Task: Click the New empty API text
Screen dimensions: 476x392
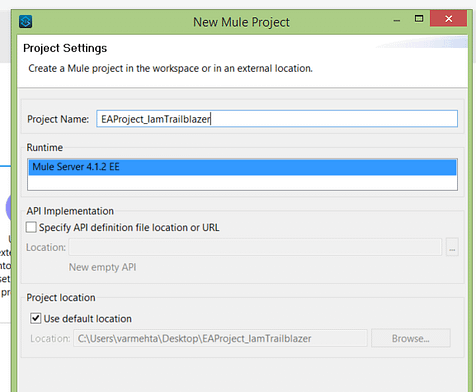Action: (102, 267)
